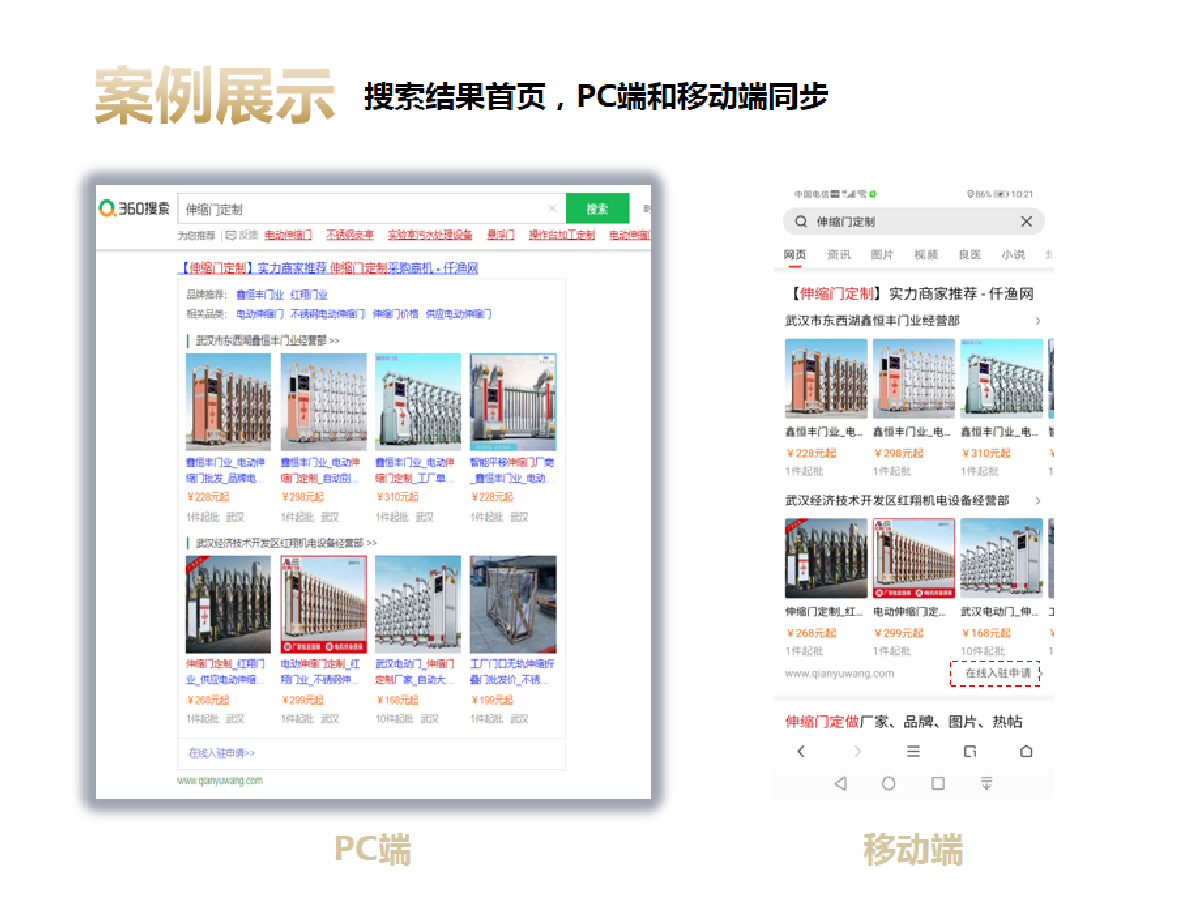Clear PC search box with the X icon
The width and height of the screenshot is (1200, 910).
pyautogui.click(x=552, y=209)
